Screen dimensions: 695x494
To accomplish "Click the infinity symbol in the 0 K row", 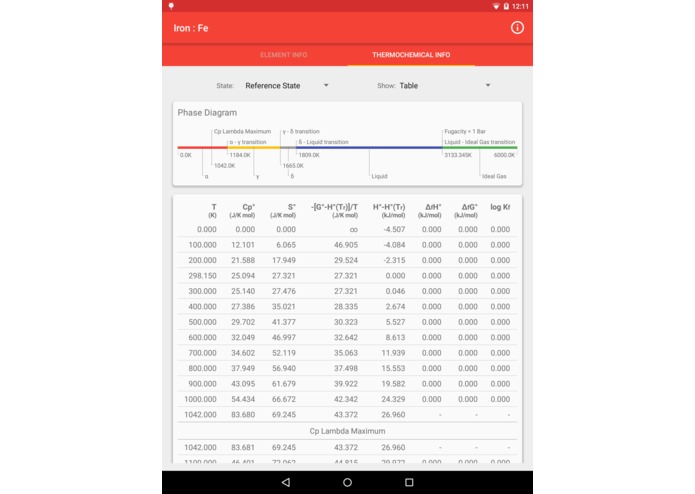I will 354,230.
